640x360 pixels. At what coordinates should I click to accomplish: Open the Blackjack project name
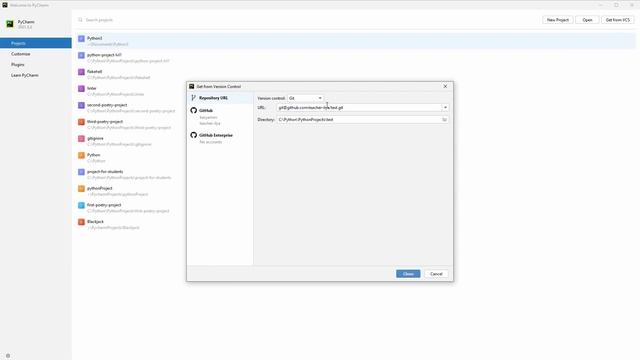[95, 222]
